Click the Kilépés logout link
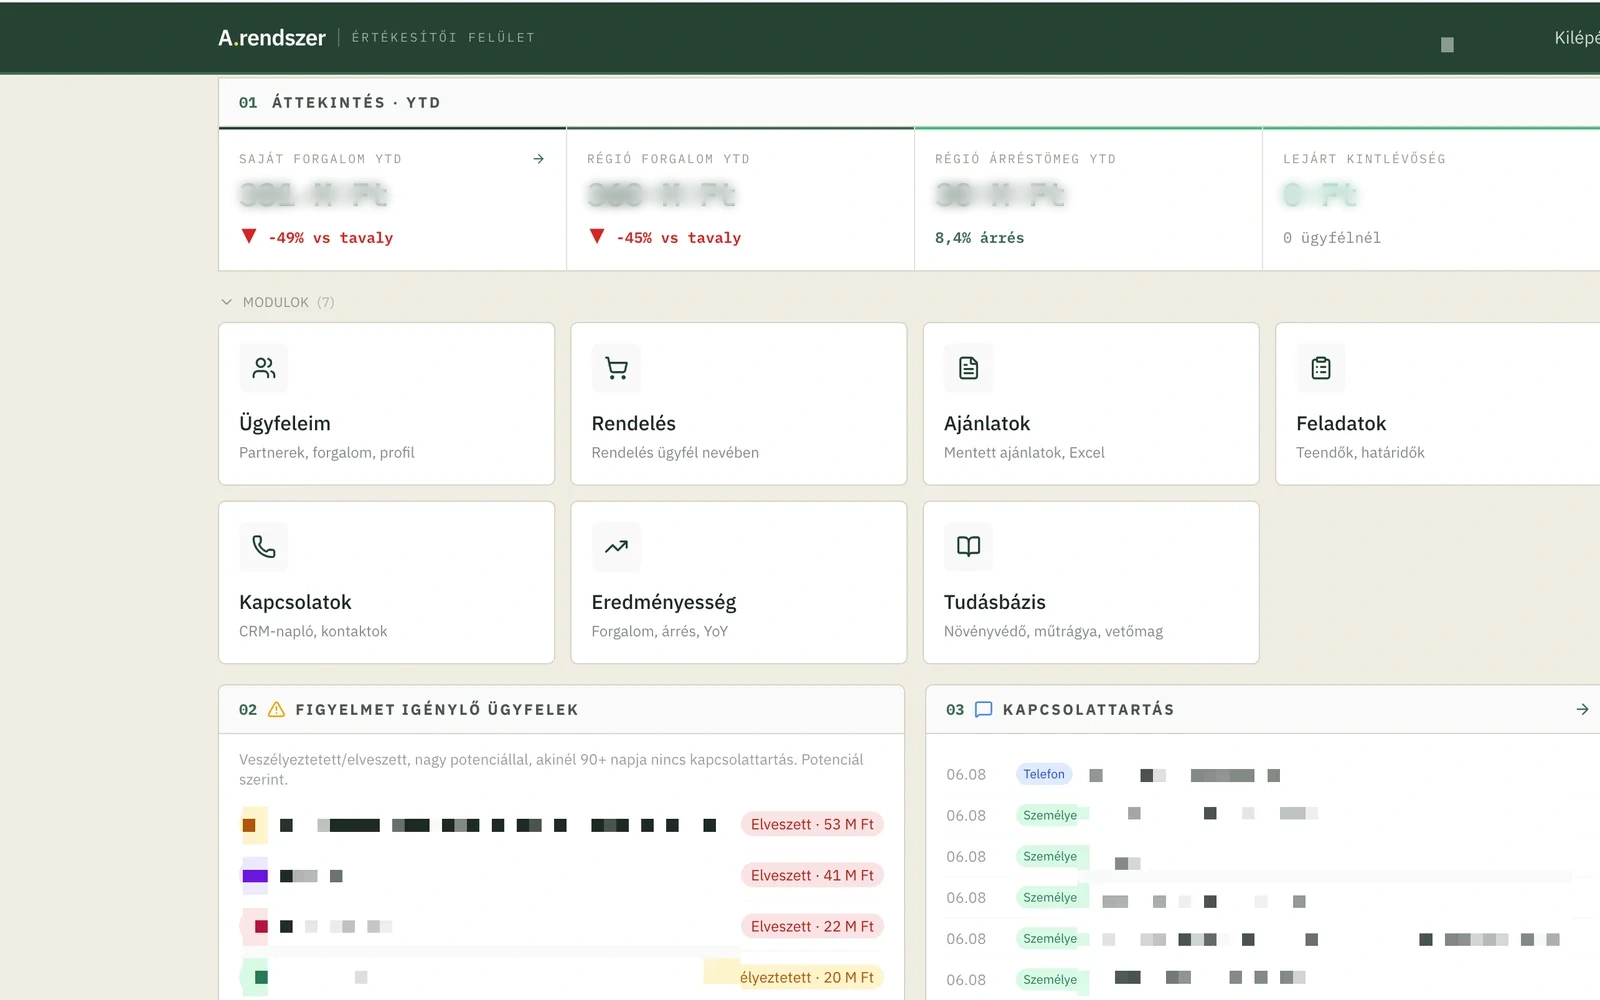Screen dimensions: 1600x1000 coord(1577,38)
